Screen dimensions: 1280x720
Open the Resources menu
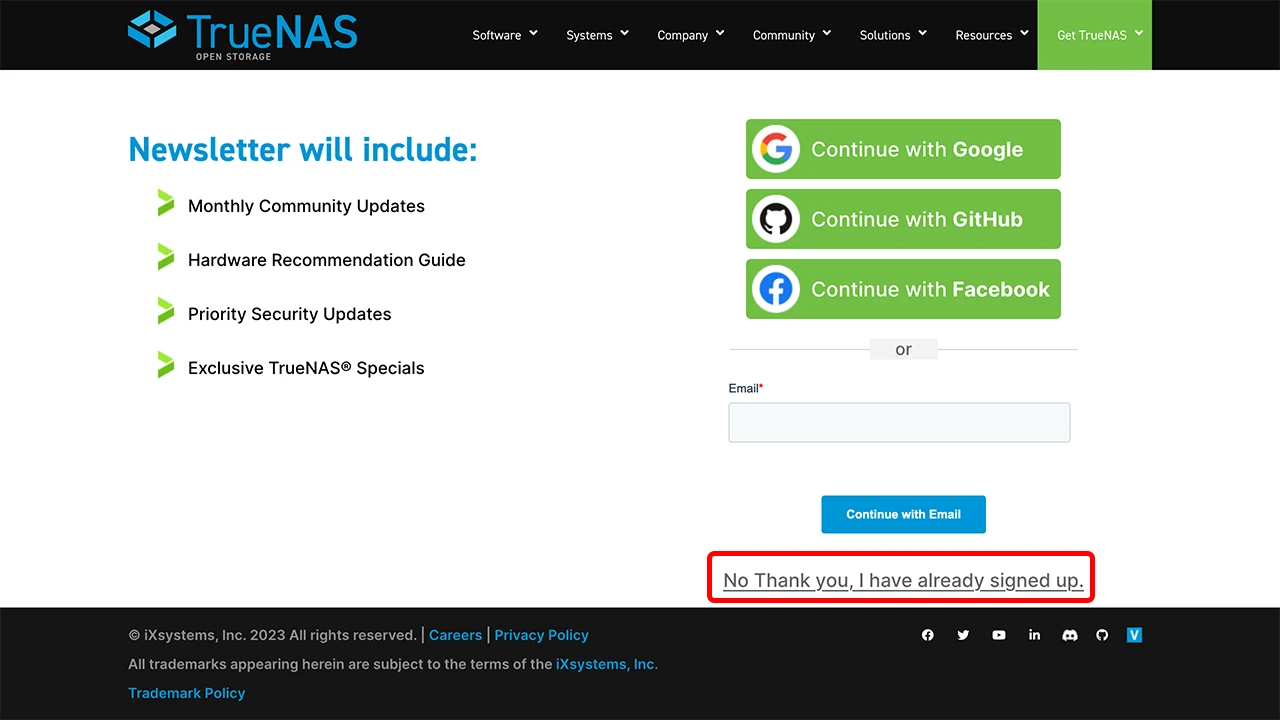click(991, 35)
